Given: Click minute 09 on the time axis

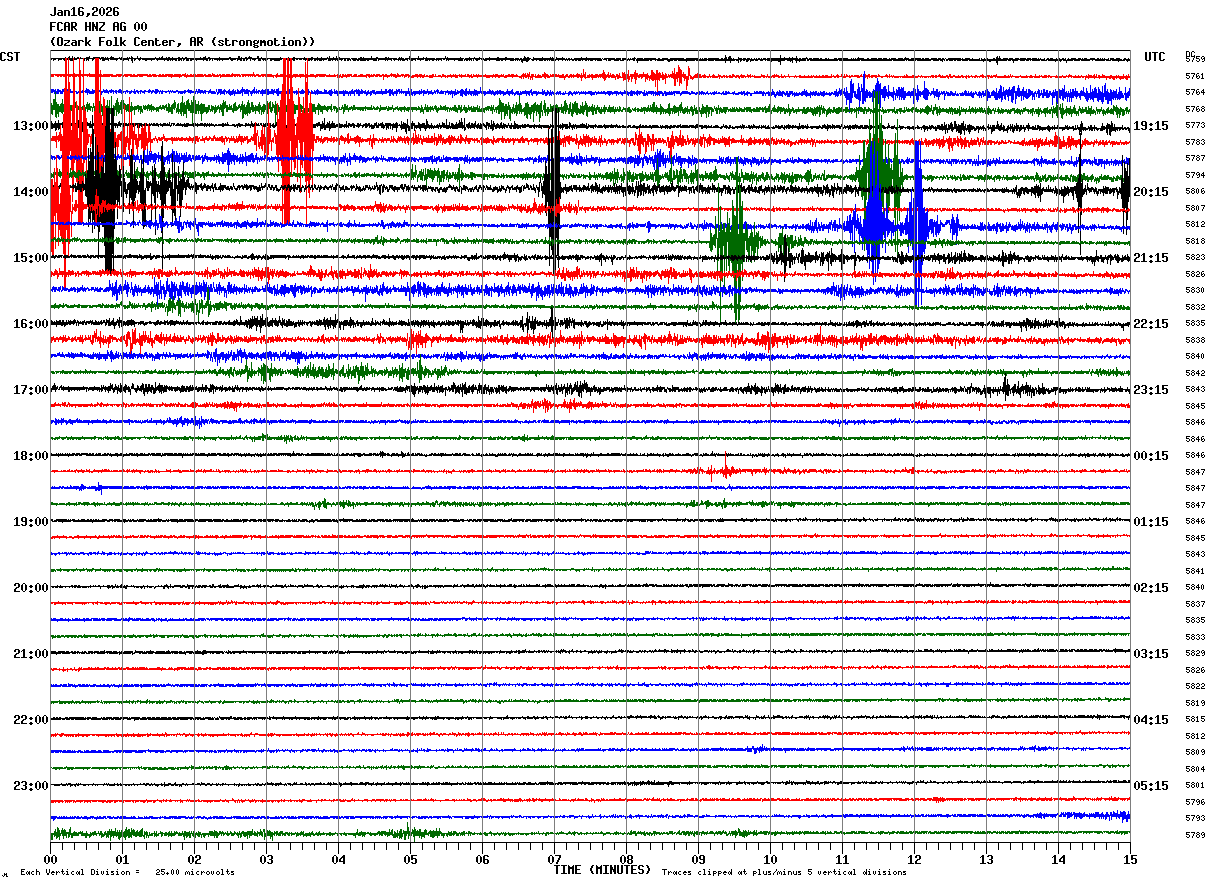Looking at the screenshot, I should [698, 859].
